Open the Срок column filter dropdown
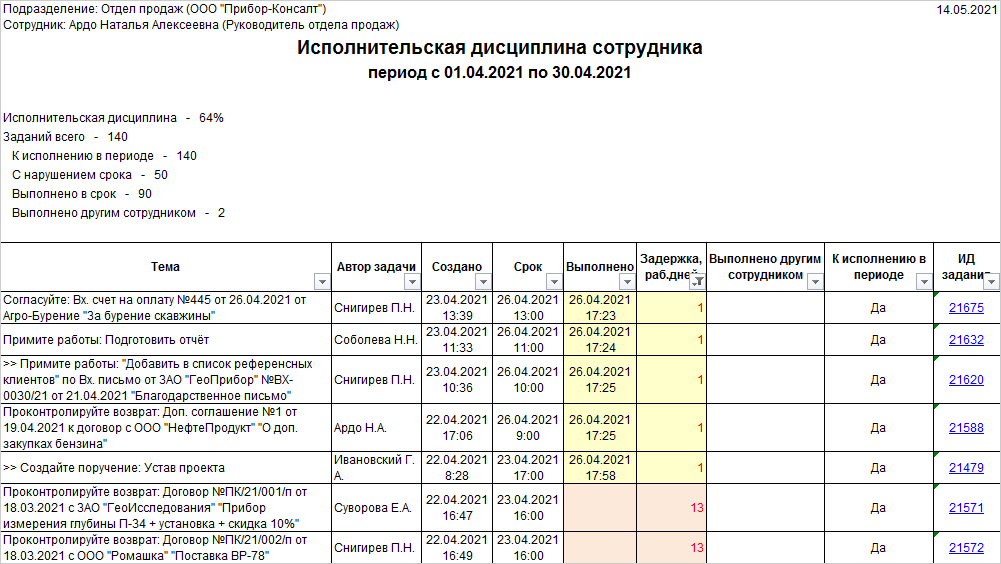Image resolution: width=1001 pixels, height=564 pixels. pyautogui.click(x=556, y=282)
